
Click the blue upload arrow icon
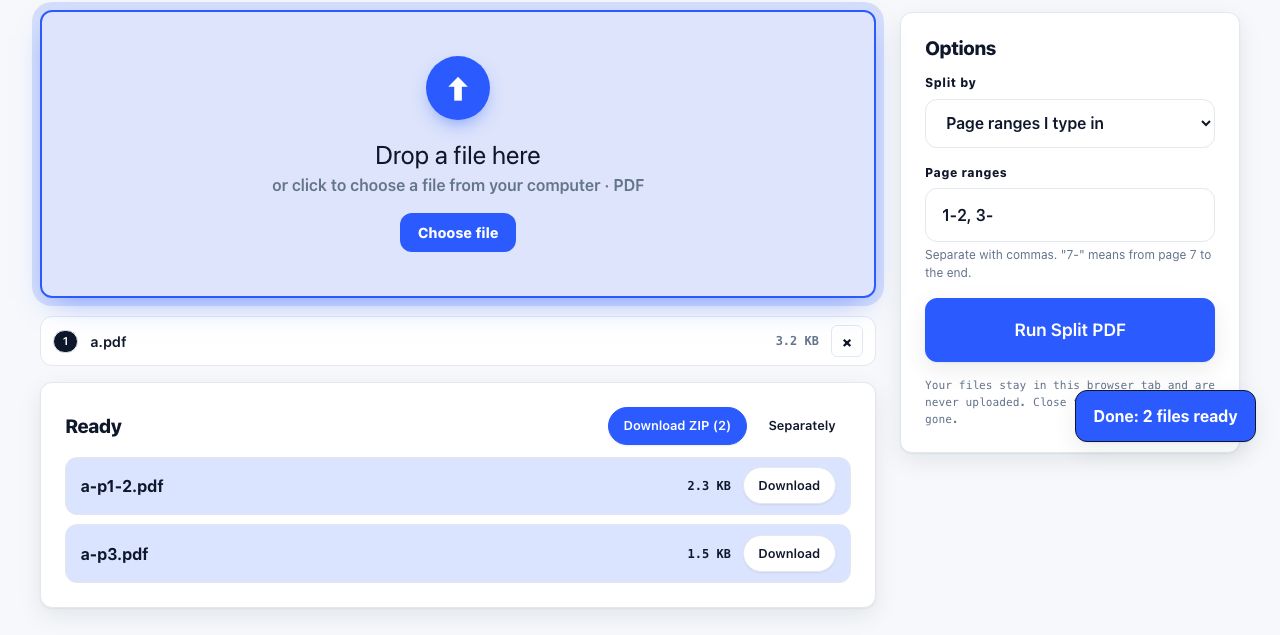coord(458,88)
